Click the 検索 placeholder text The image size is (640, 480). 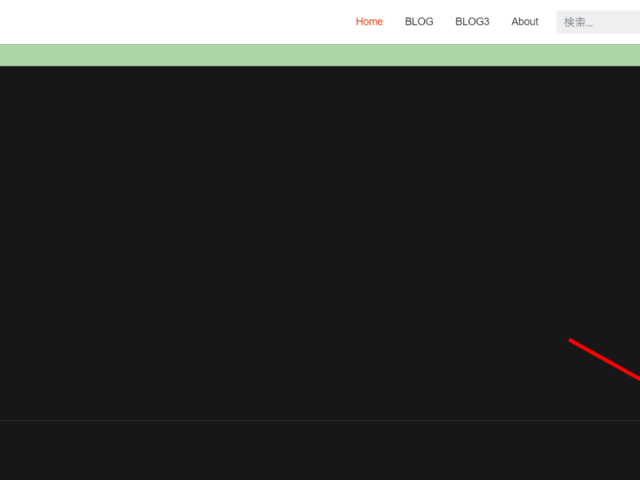tap(578, 22)
